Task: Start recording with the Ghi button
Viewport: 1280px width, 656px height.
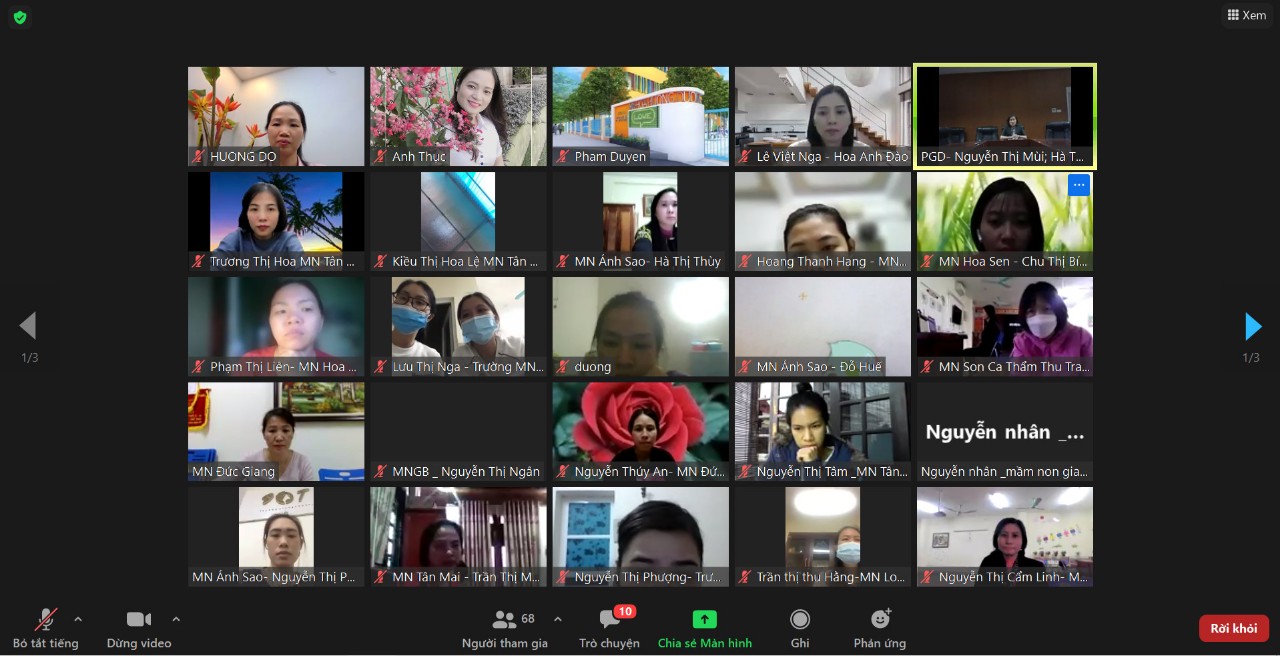Action: [800, 620]
